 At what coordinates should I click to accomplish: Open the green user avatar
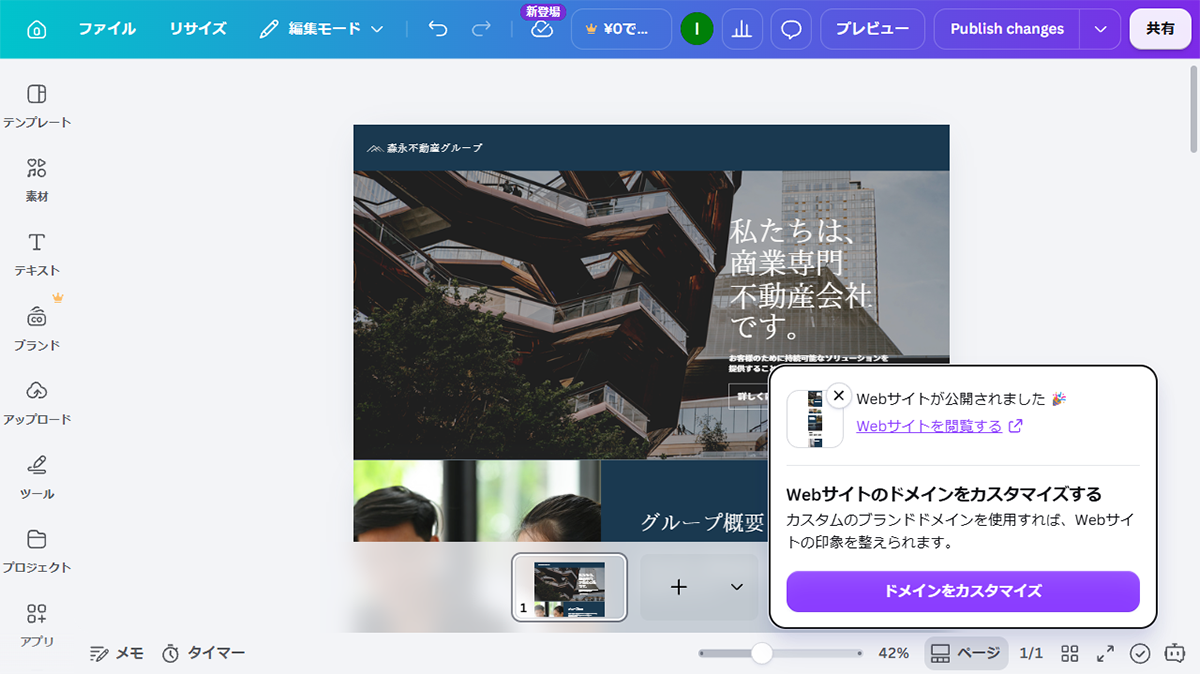[x=696, y=29]
